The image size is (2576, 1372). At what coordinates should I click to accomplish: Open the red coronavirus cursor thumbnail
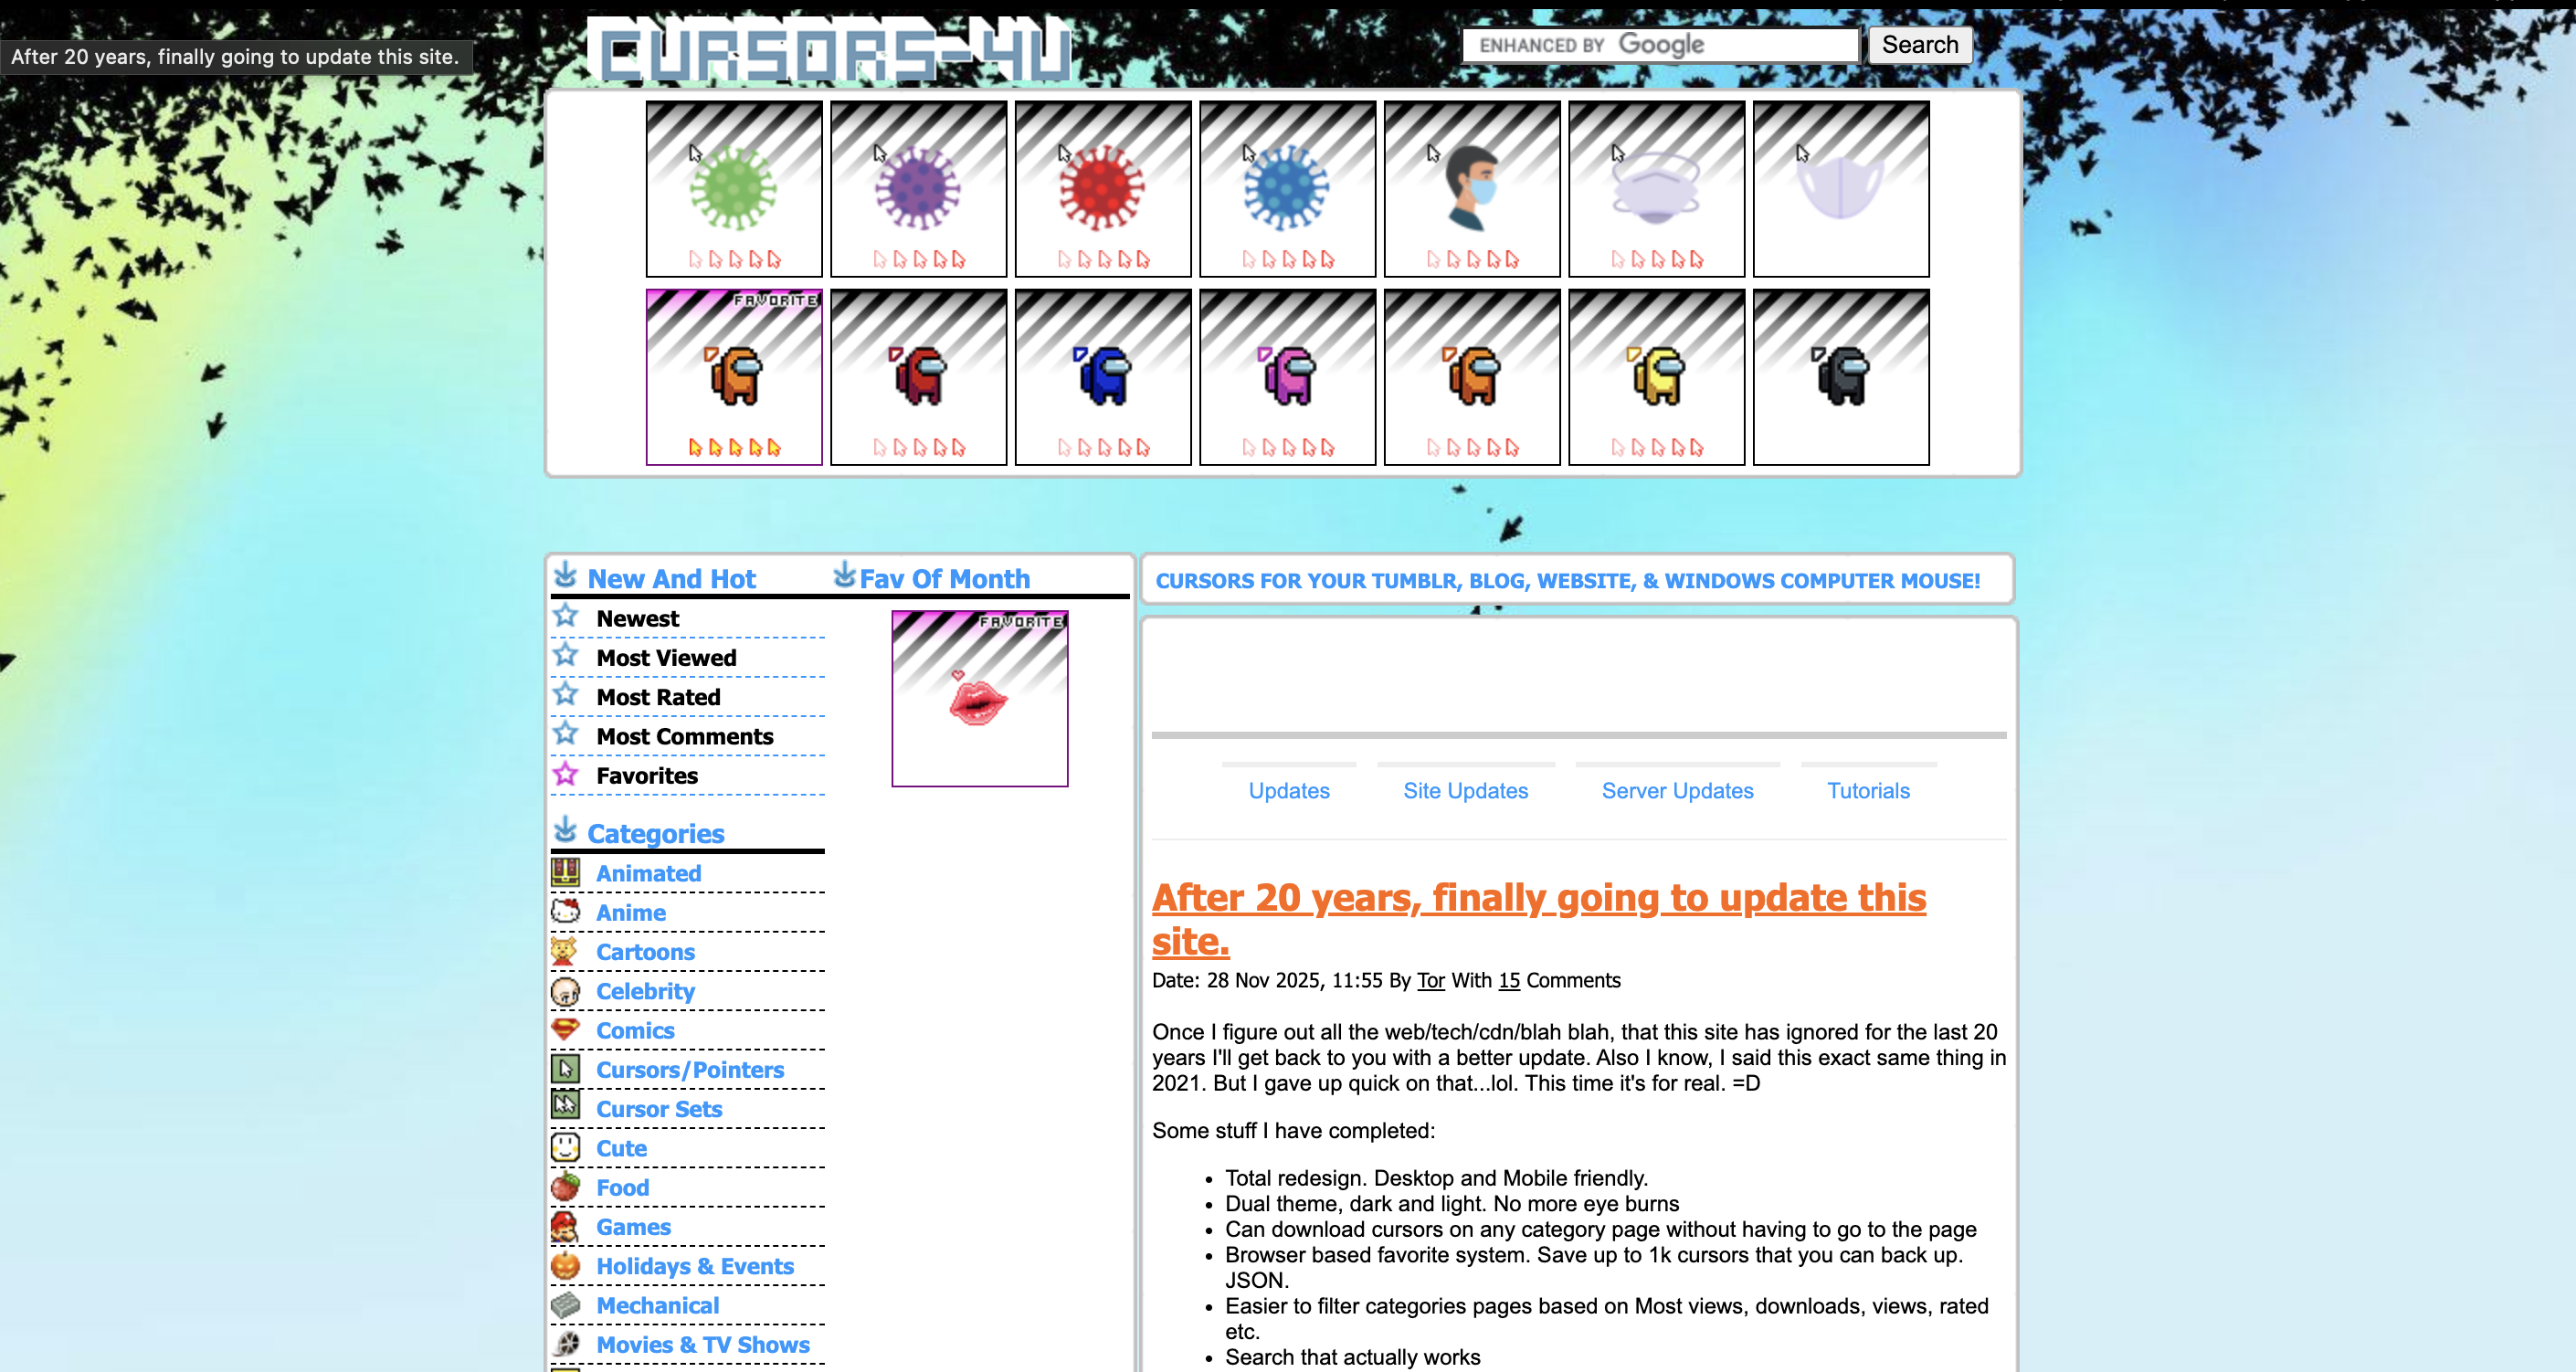click(x=1102, y=188)
